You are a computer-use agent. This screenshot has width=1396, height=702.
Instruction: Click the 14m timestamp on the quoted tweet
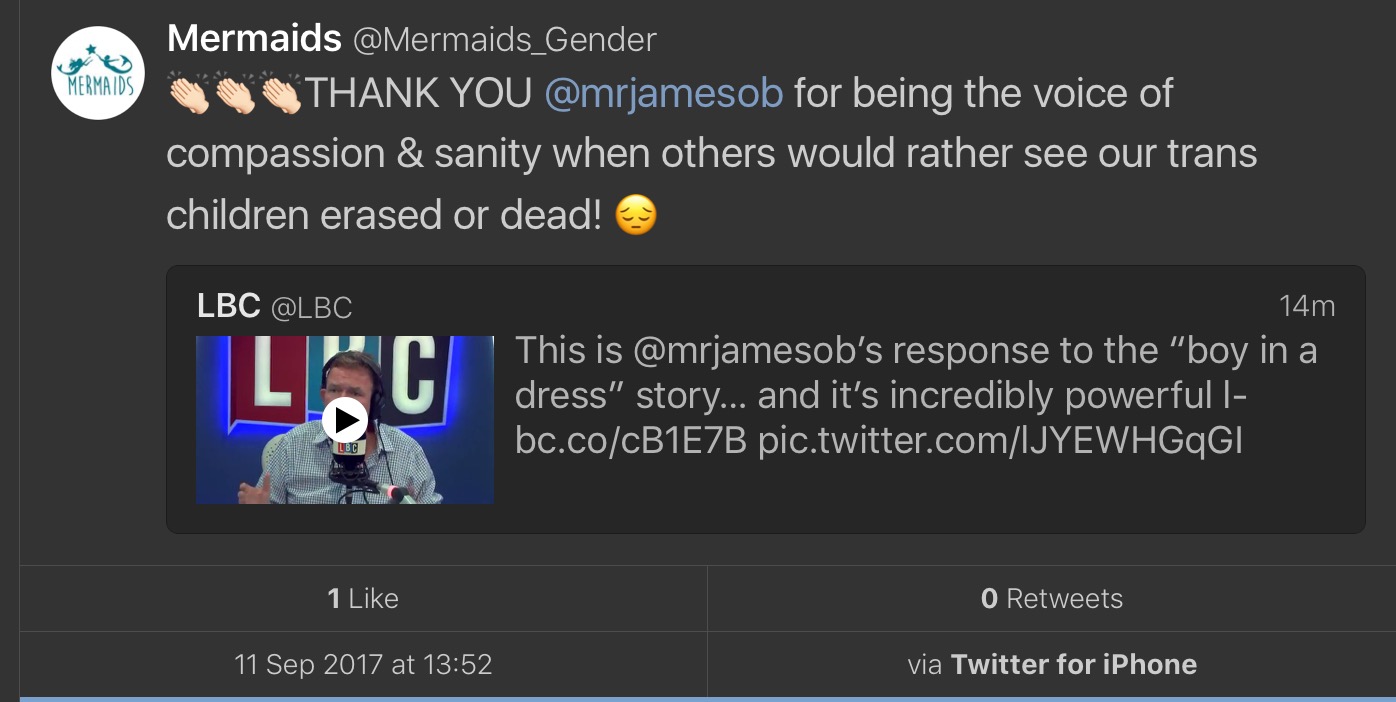[1306, 306]
